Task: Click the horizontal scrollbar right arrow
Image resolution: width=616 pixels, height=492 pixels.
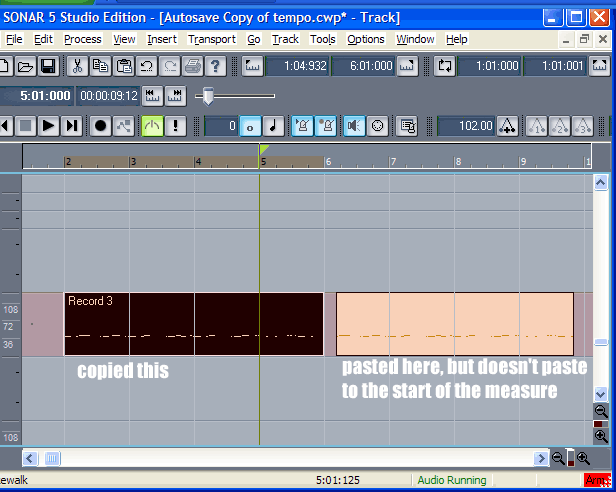Action: point(538,458)
